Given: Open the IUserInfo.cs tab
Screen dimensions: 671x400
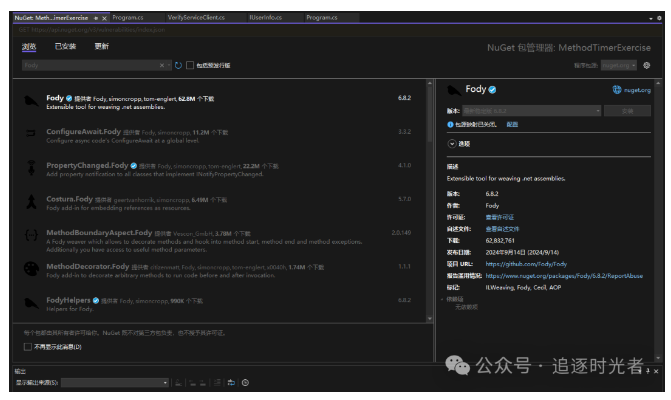Looking at the screenshot, I should point(266,18).
